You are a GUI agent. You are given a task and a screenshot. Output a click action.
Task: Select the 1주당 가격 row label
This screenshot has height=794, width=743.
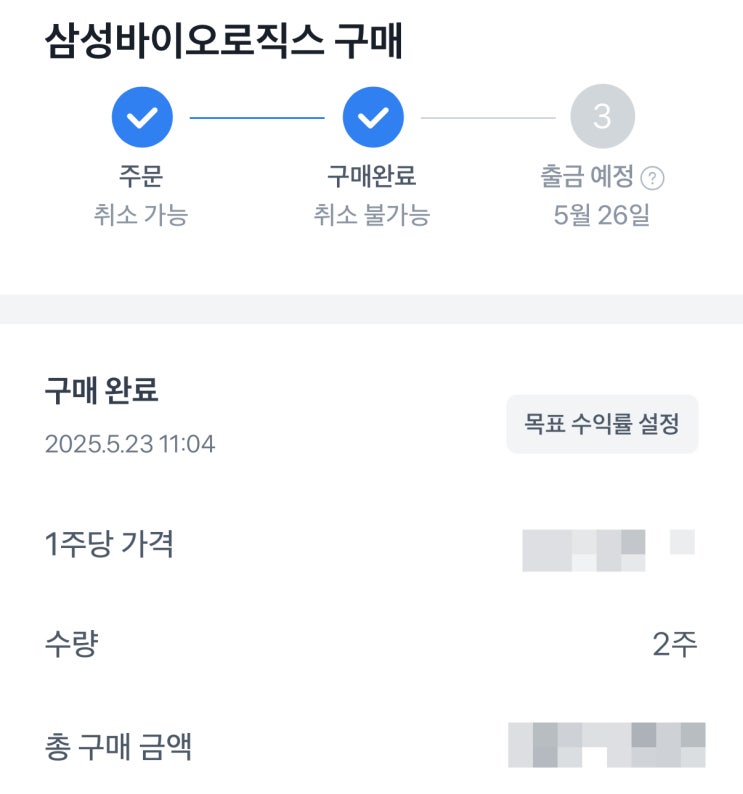pyautogui.click(x=109, y=544)
